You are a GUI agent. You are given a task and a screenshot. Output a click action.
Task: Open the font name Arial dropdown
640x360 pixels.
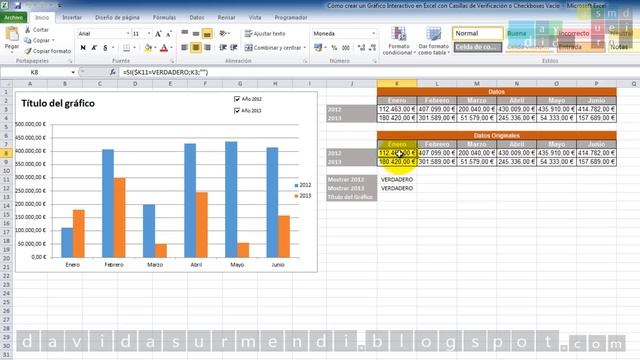coord(128,33)
